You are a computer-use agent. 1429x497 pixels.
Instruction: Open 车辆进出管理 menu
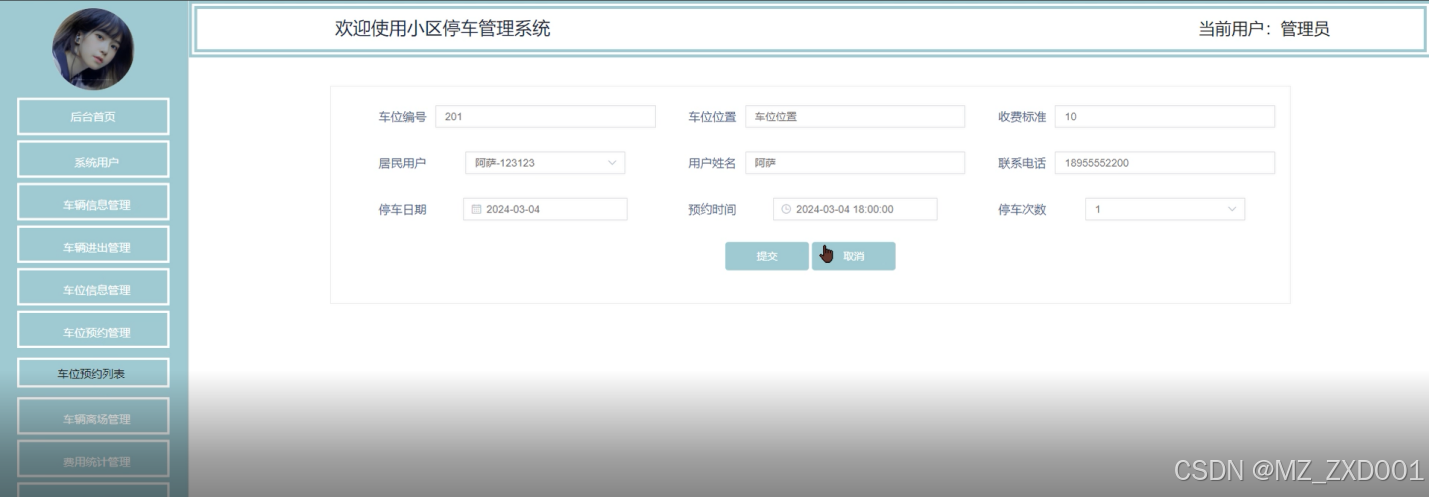pyautogui.click(x=93, y=247)
